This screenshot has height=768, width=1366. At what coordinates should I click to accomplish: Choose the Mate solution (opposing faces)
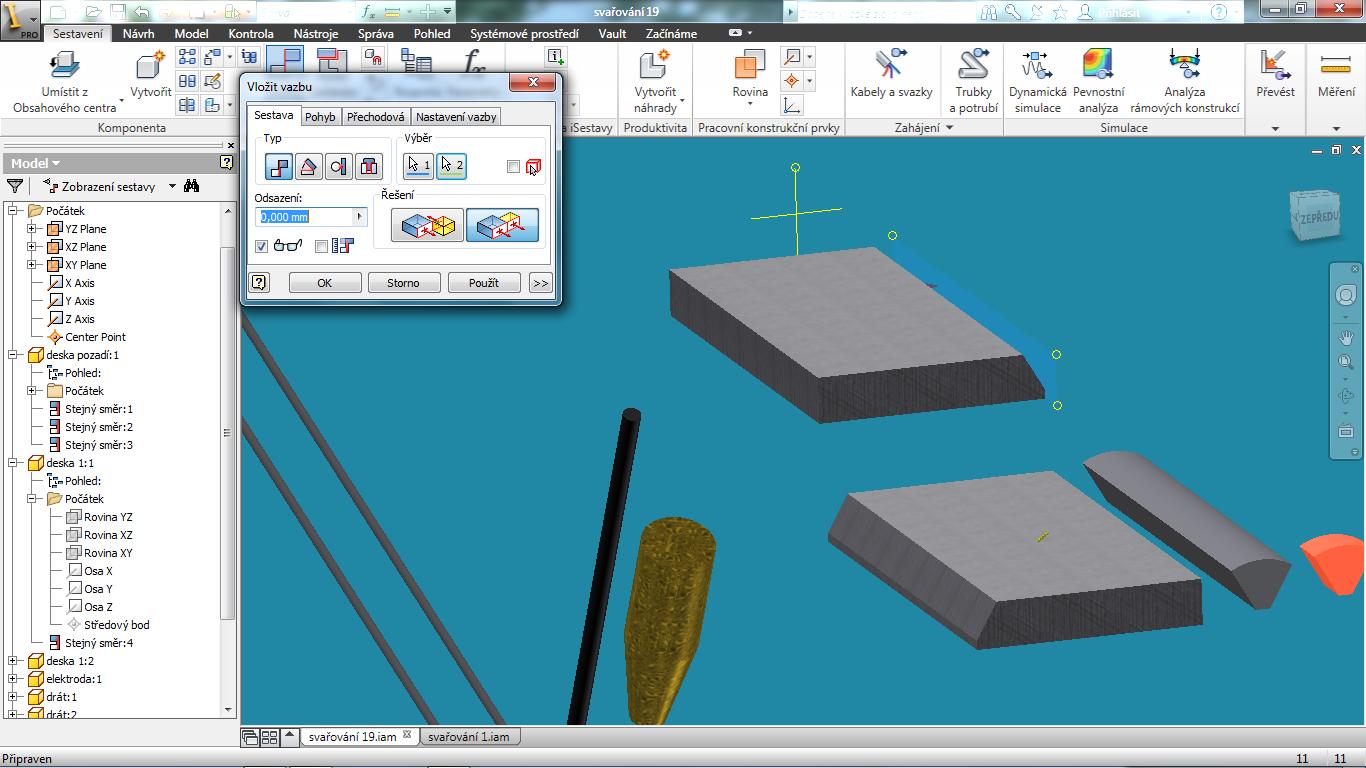pyautogui.click(x=427, y=225)
